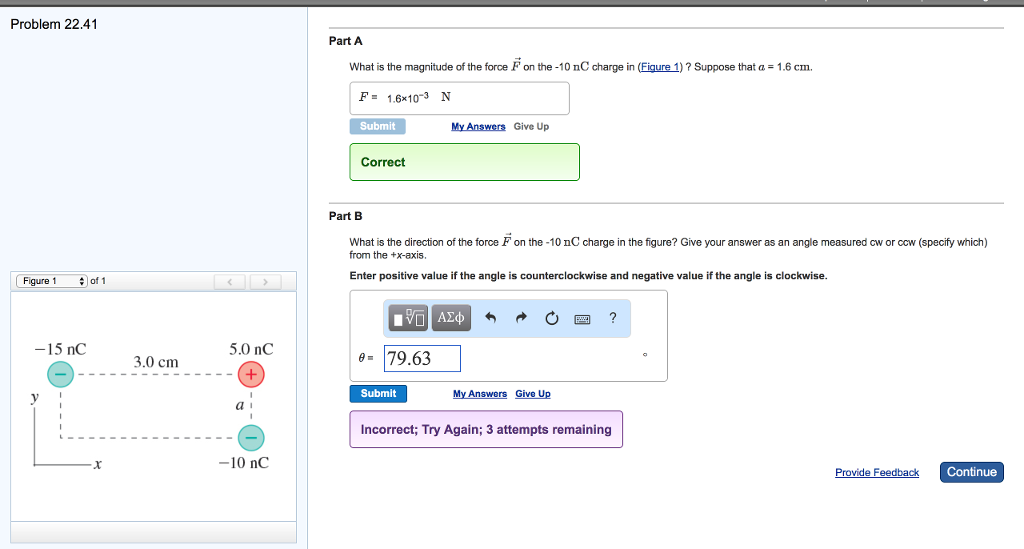Open the math templates button in equation toolbar
The height and width of the screenshot is (549, 1024).
(408, 318)
